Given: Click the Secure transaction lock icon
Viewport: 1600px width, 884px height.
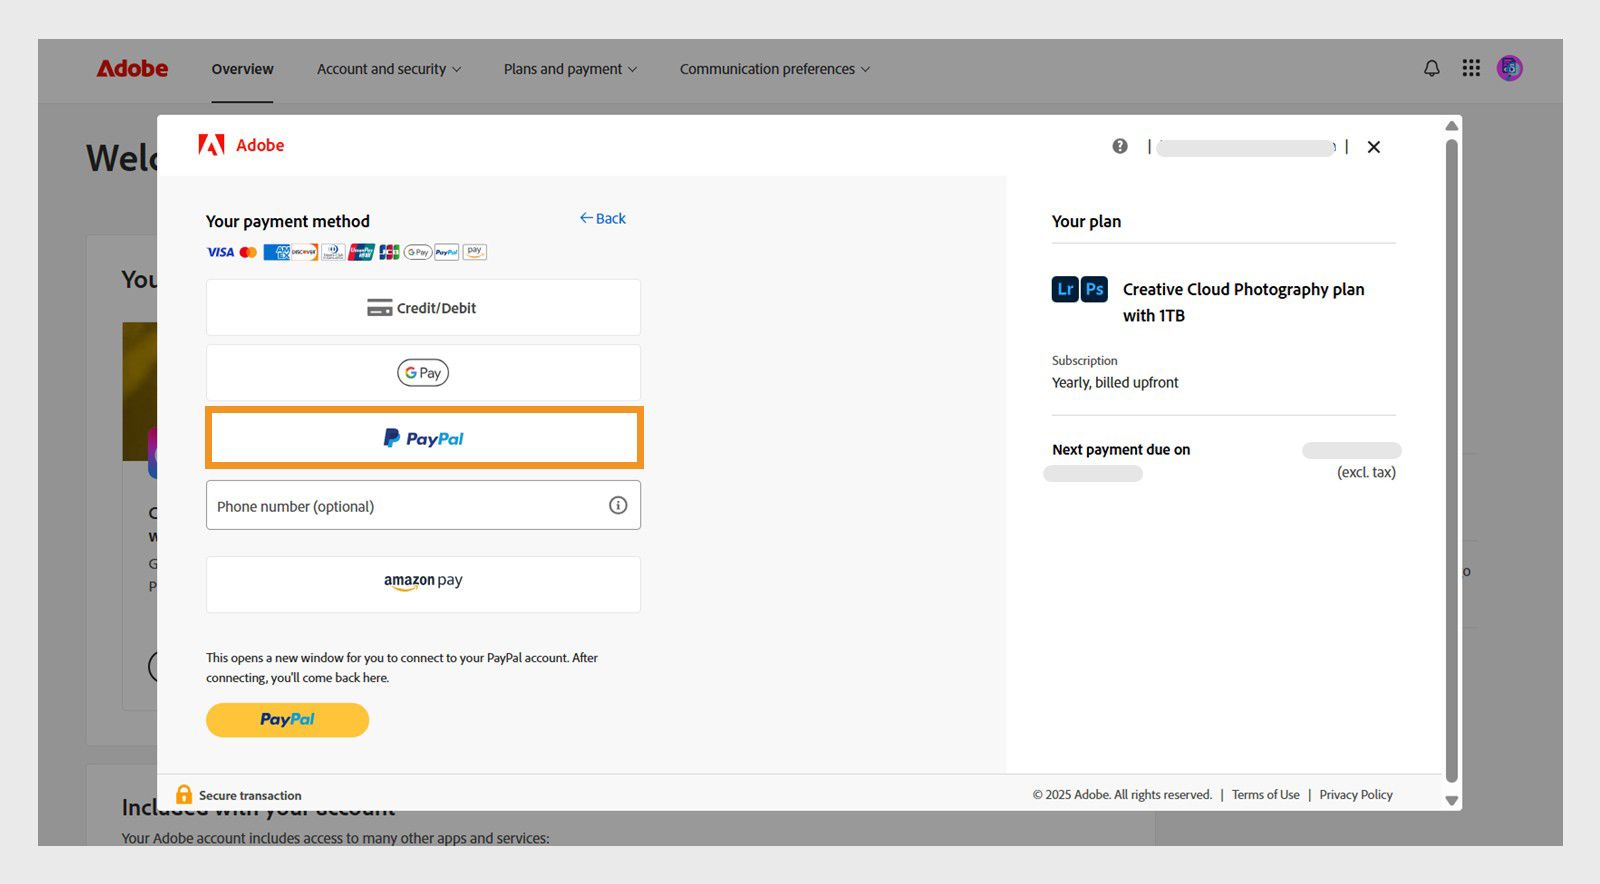Looking at the screenshot, I should coord(184,794).
